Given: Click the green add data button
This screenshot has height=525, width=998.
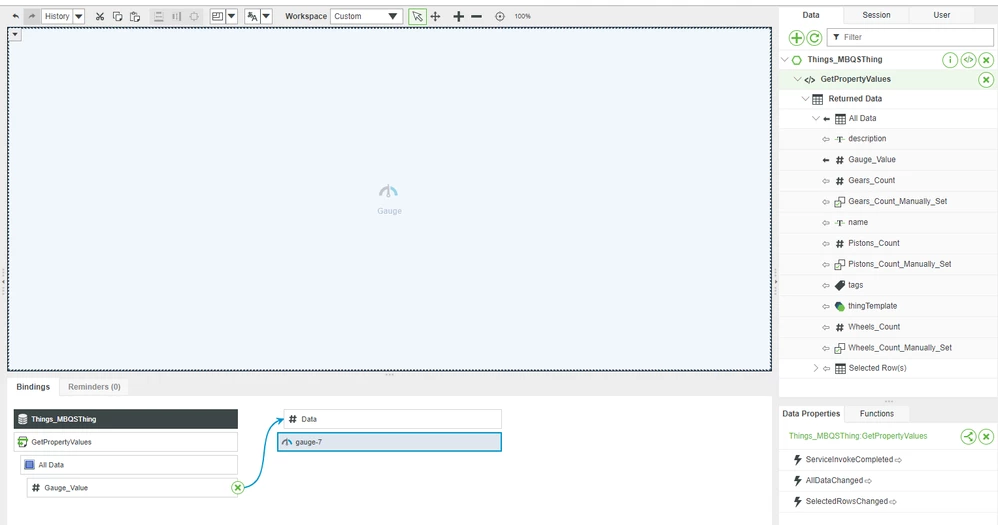Looking at the screenshot, I should click(x=796, y=38).
